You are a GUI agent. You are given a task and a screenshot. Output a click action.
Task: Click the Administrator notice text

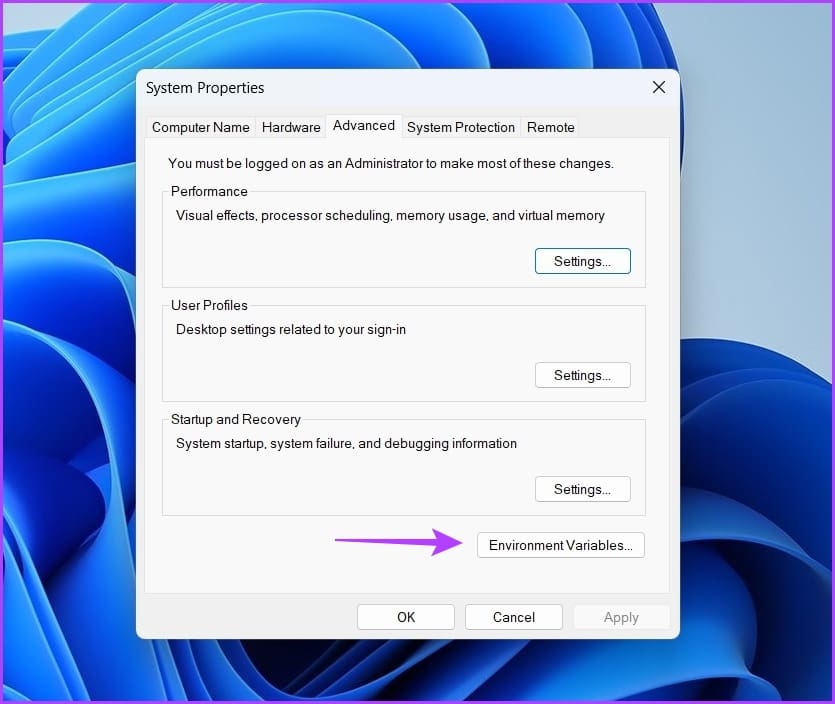coord(391,163)
